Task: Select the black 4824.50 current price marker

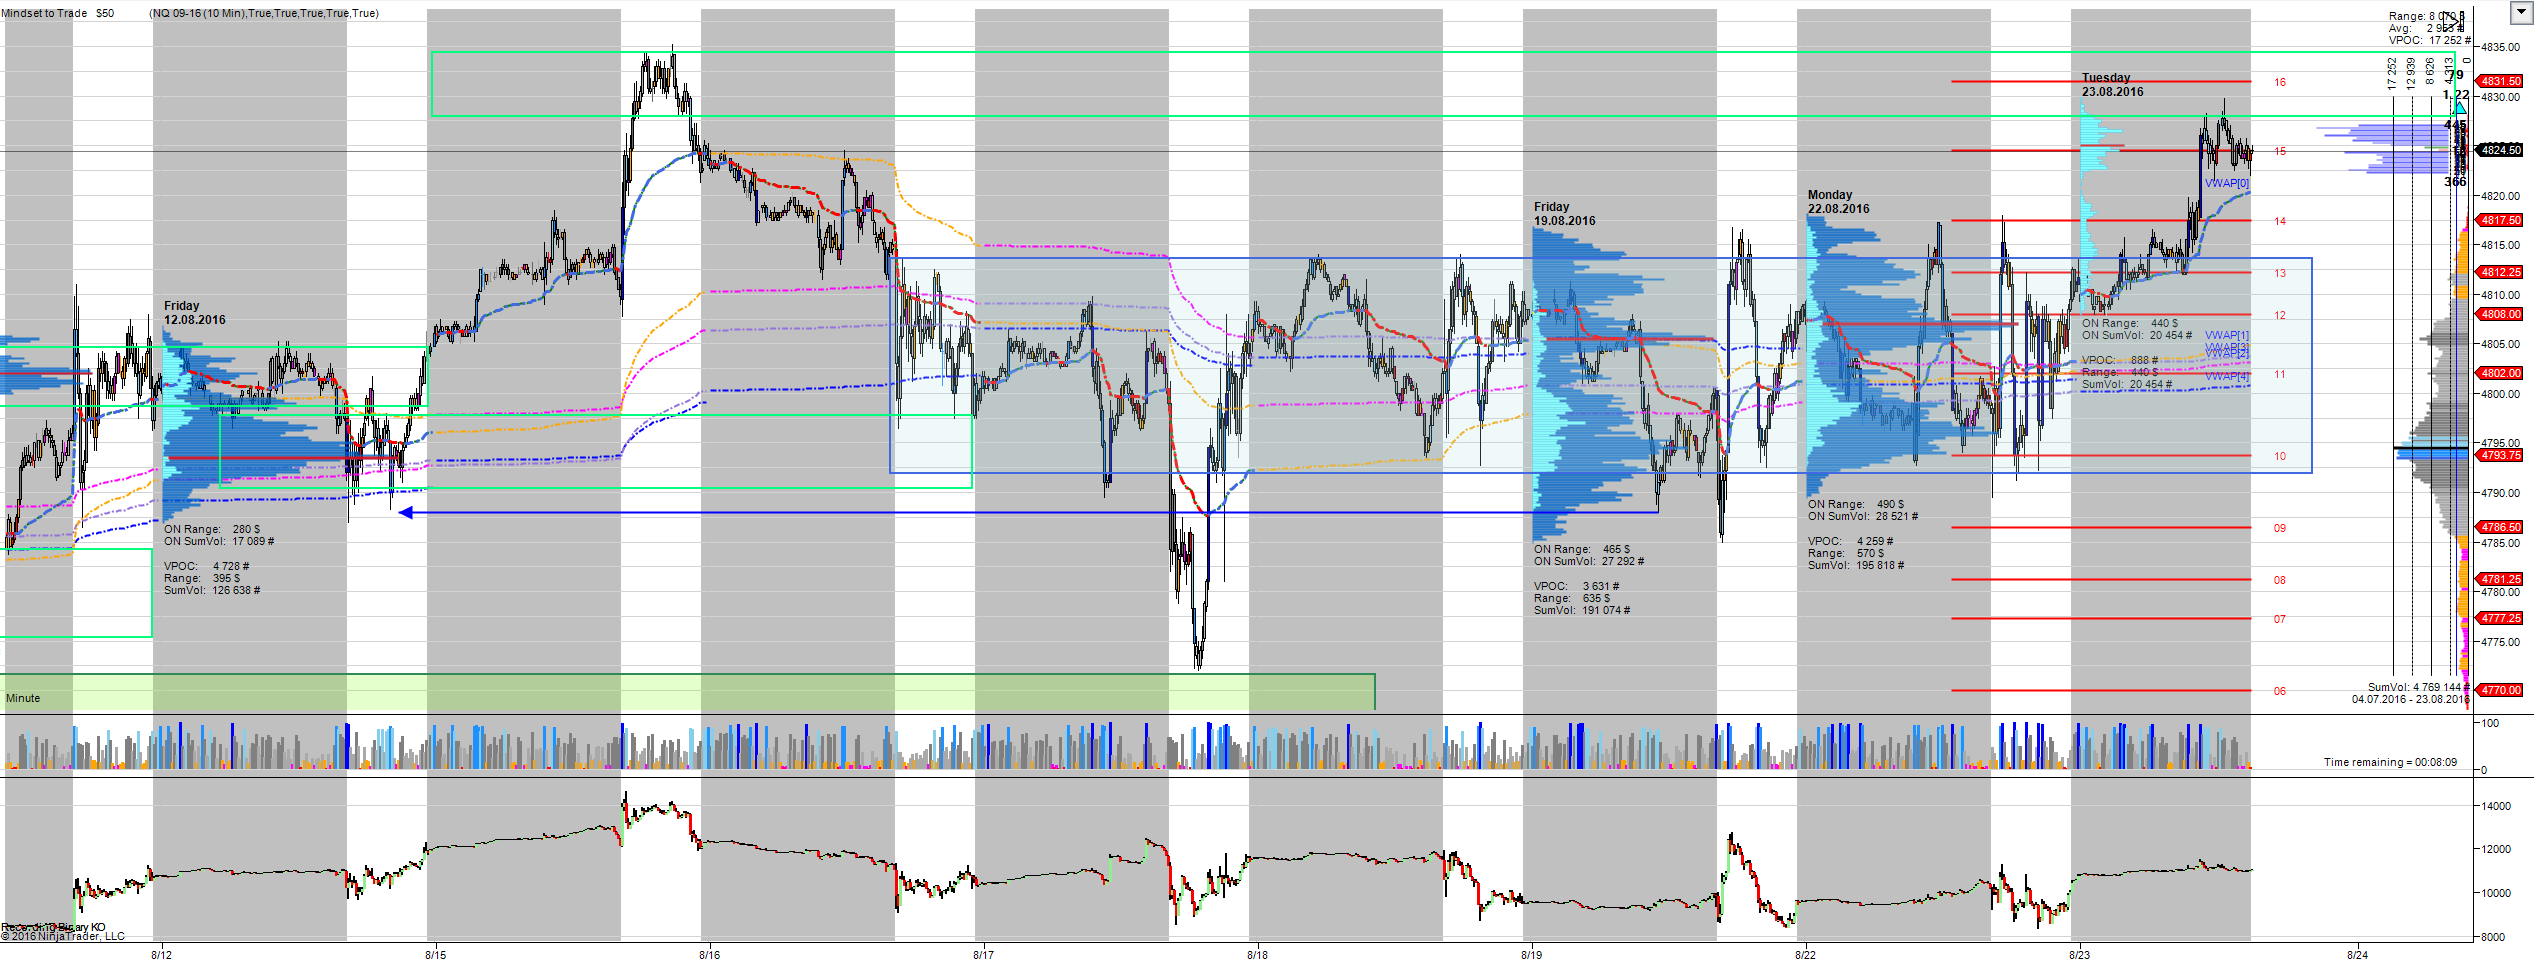Action: coord(2499,150)
